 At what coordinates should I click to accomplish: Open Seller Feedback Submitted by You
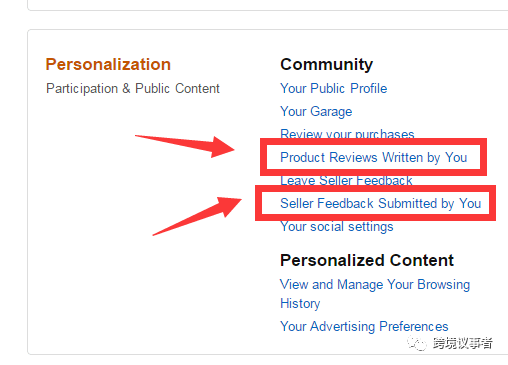tap(380, 203)
